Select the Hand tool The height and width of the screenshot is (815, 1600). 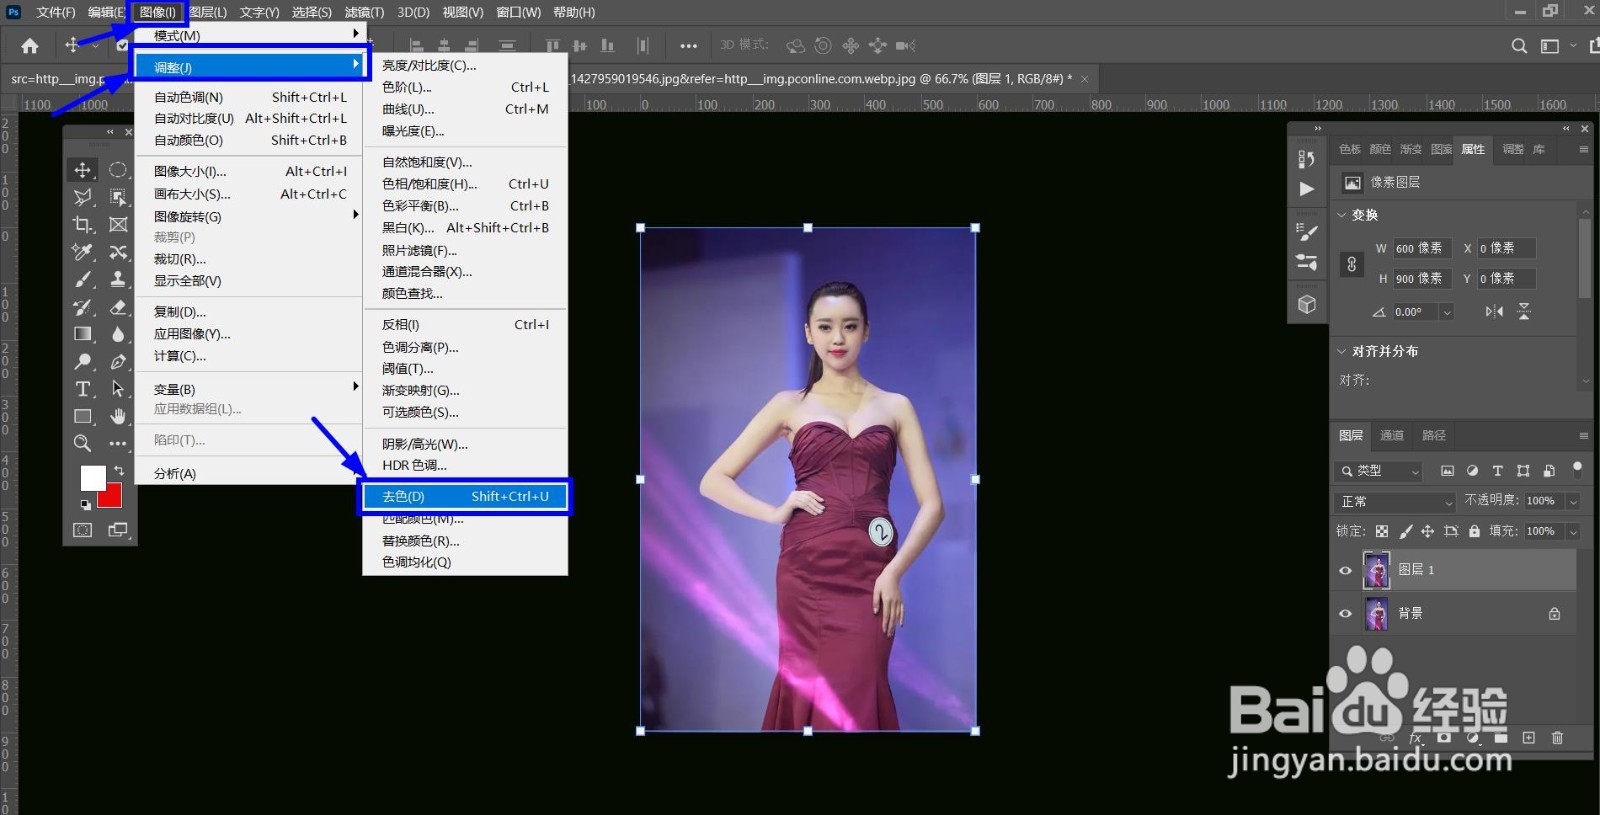click(x=118, y=416)
